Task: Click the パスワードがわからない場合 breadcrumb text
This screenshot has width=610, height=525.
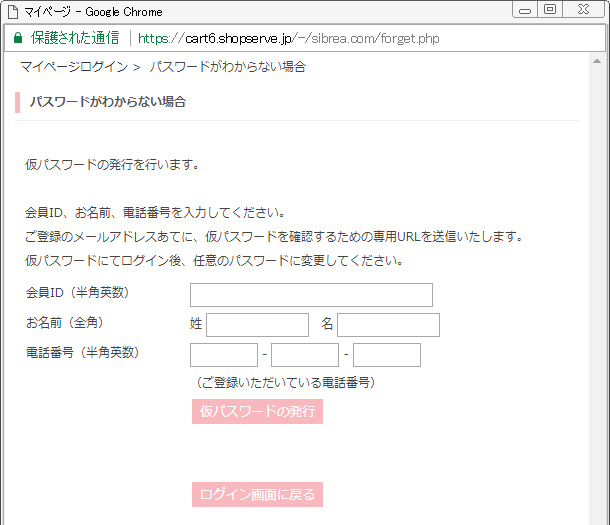Action: 227,67
